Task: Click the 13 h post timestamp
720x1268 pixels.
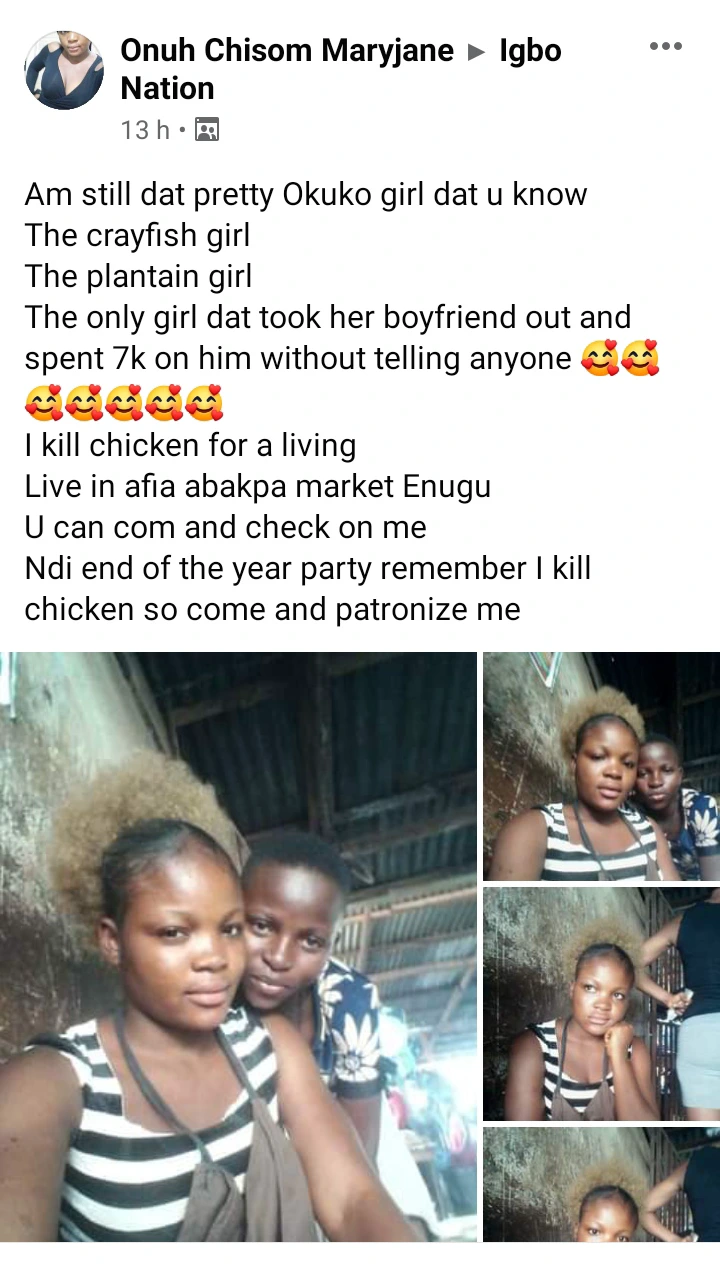Action: (145, 130)
